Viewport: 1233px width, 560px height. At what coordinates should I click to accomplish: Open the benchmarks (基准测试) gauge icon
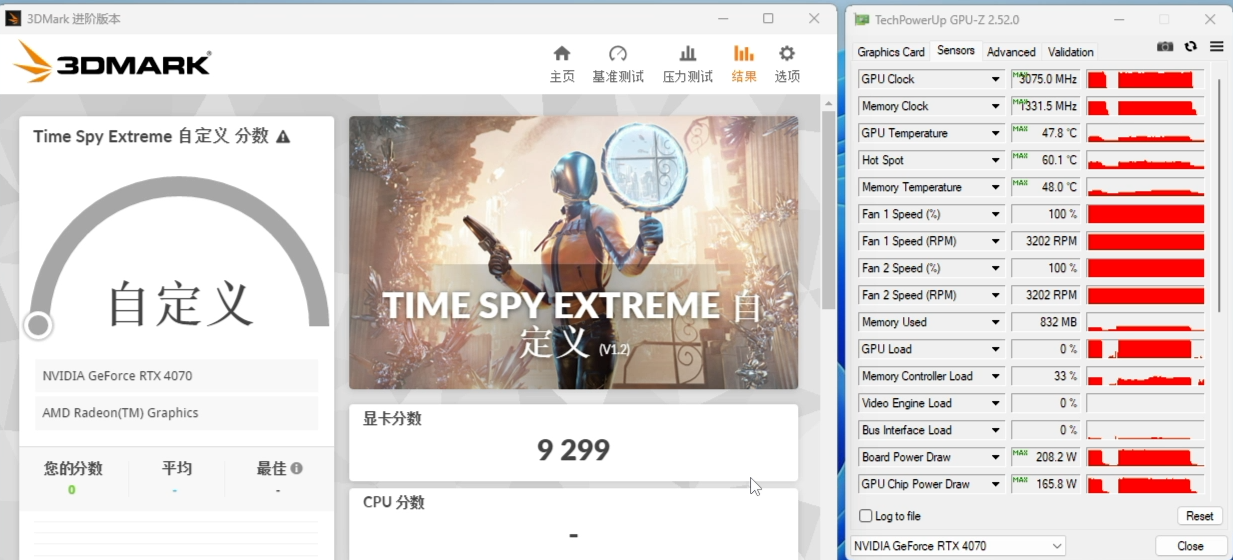[x=618, y=54]
